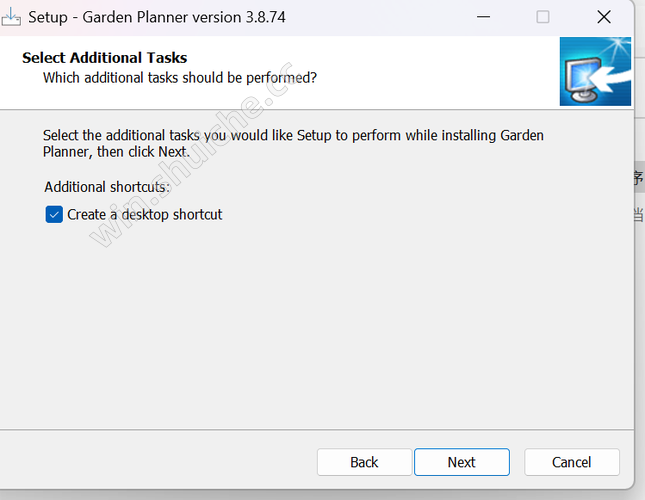Click the setup installer icon in title bar
Screen dimensions: 645x500
click(11, 17)
